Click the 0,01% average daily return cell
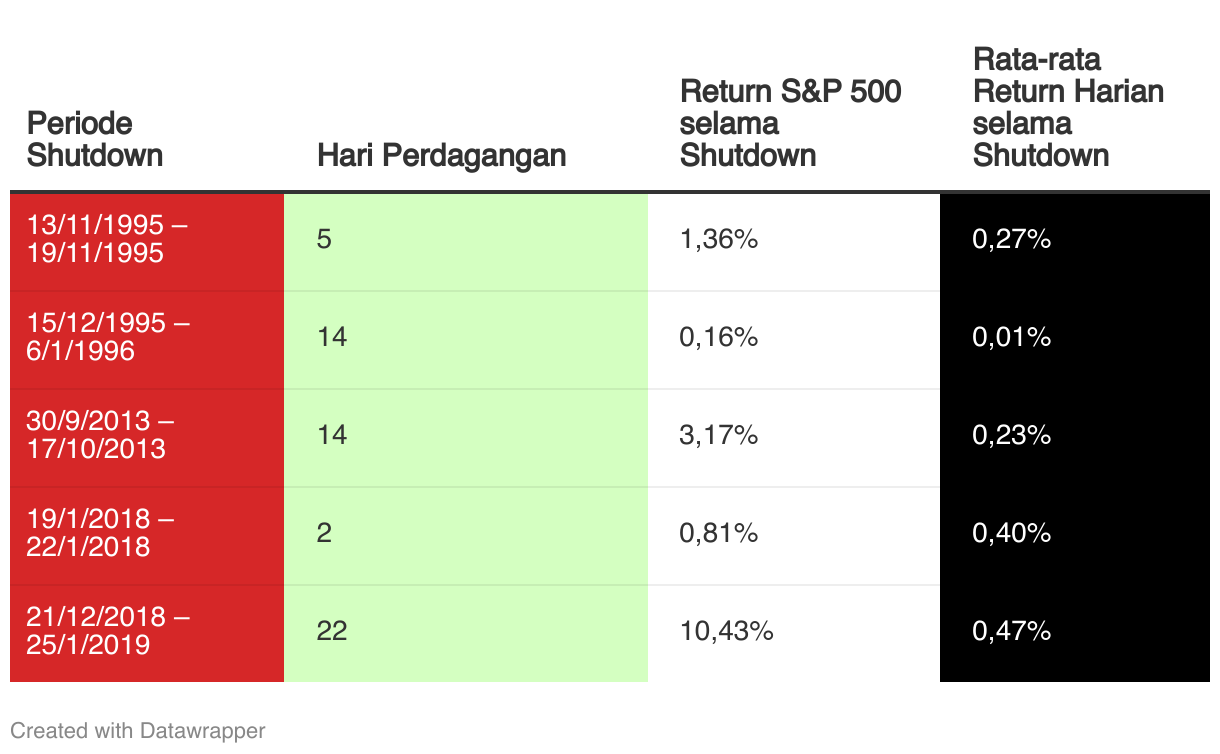This screenshot has width=1220, height=754. pos(1074,338)
